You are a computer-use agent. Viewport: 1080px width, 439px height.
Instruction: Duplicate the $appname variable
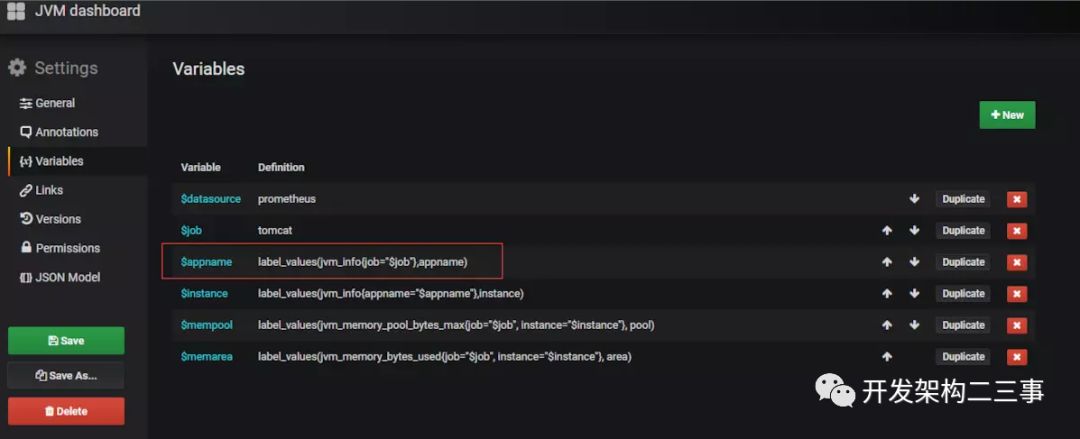(x=963, y=262)
